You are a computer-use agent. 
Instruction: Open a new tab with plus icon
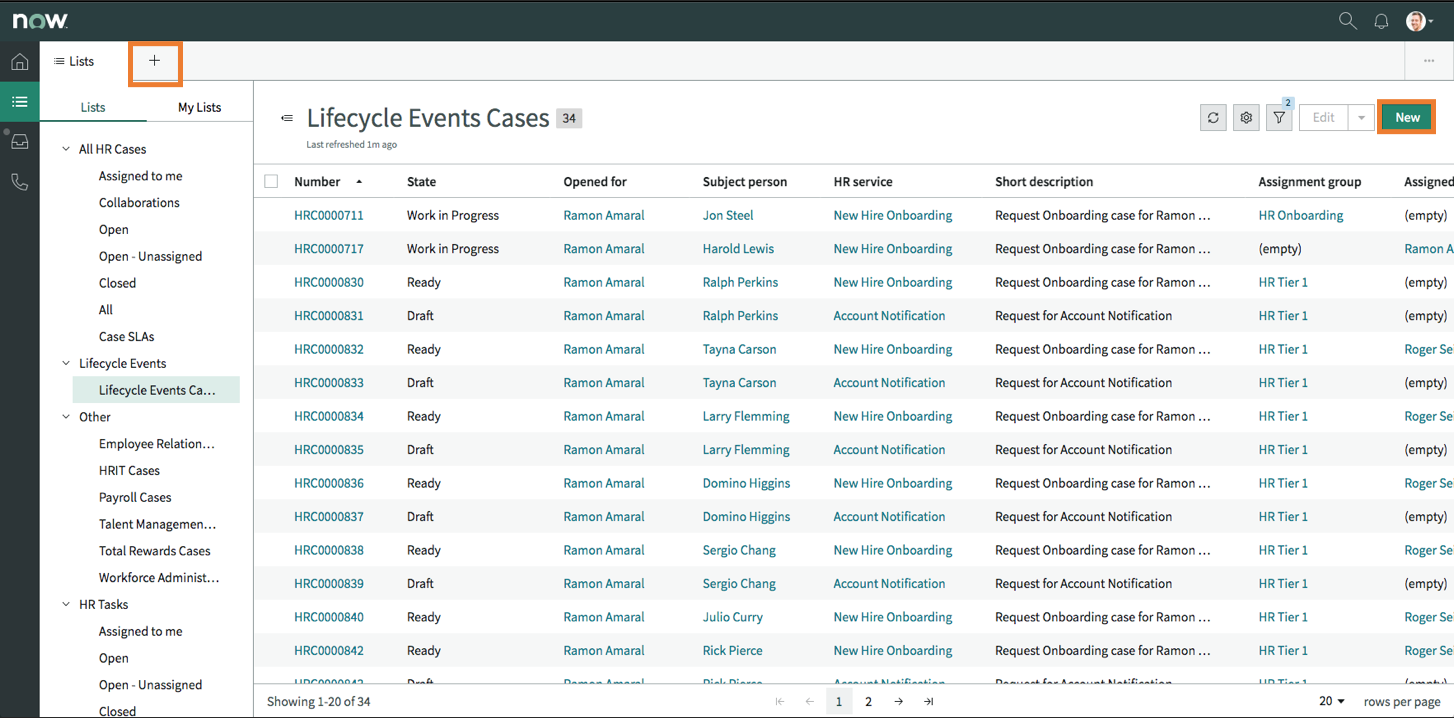(x=154, y=61)
